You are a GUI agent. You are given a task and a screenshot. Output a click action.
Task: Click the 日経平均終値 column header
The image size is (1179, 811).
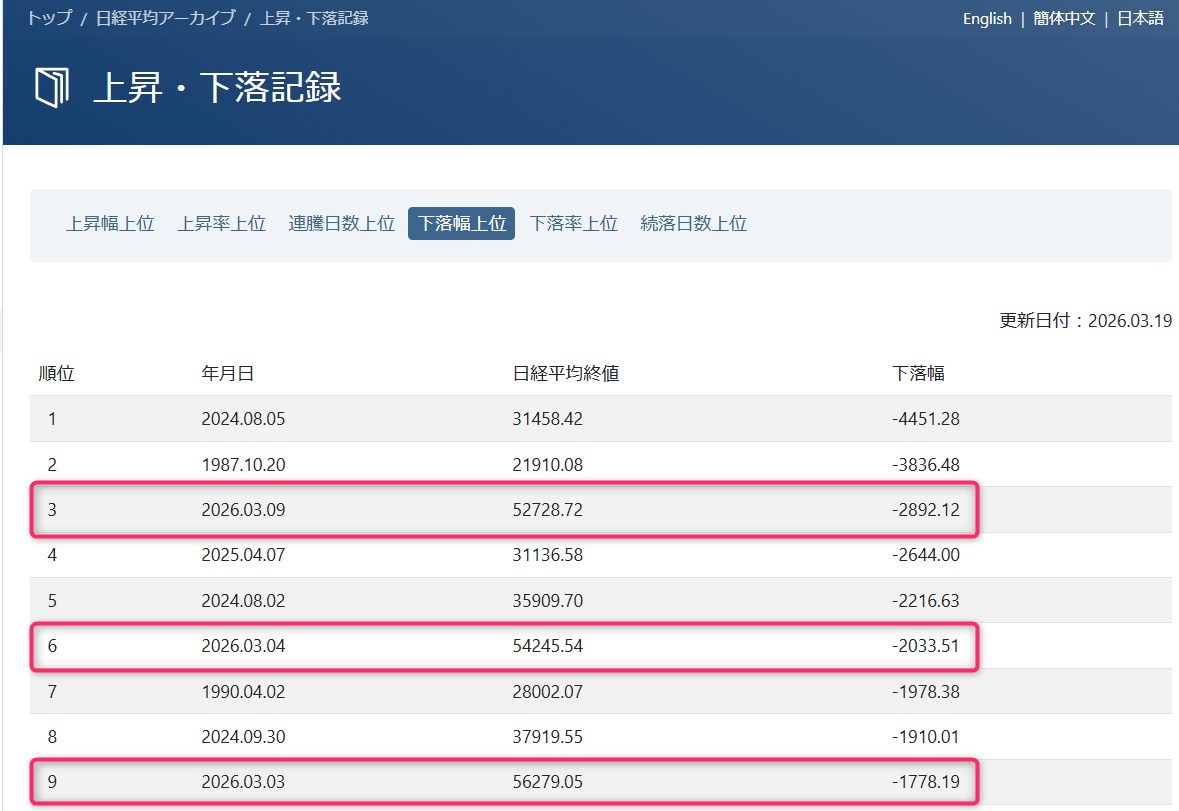click(565, 374)
